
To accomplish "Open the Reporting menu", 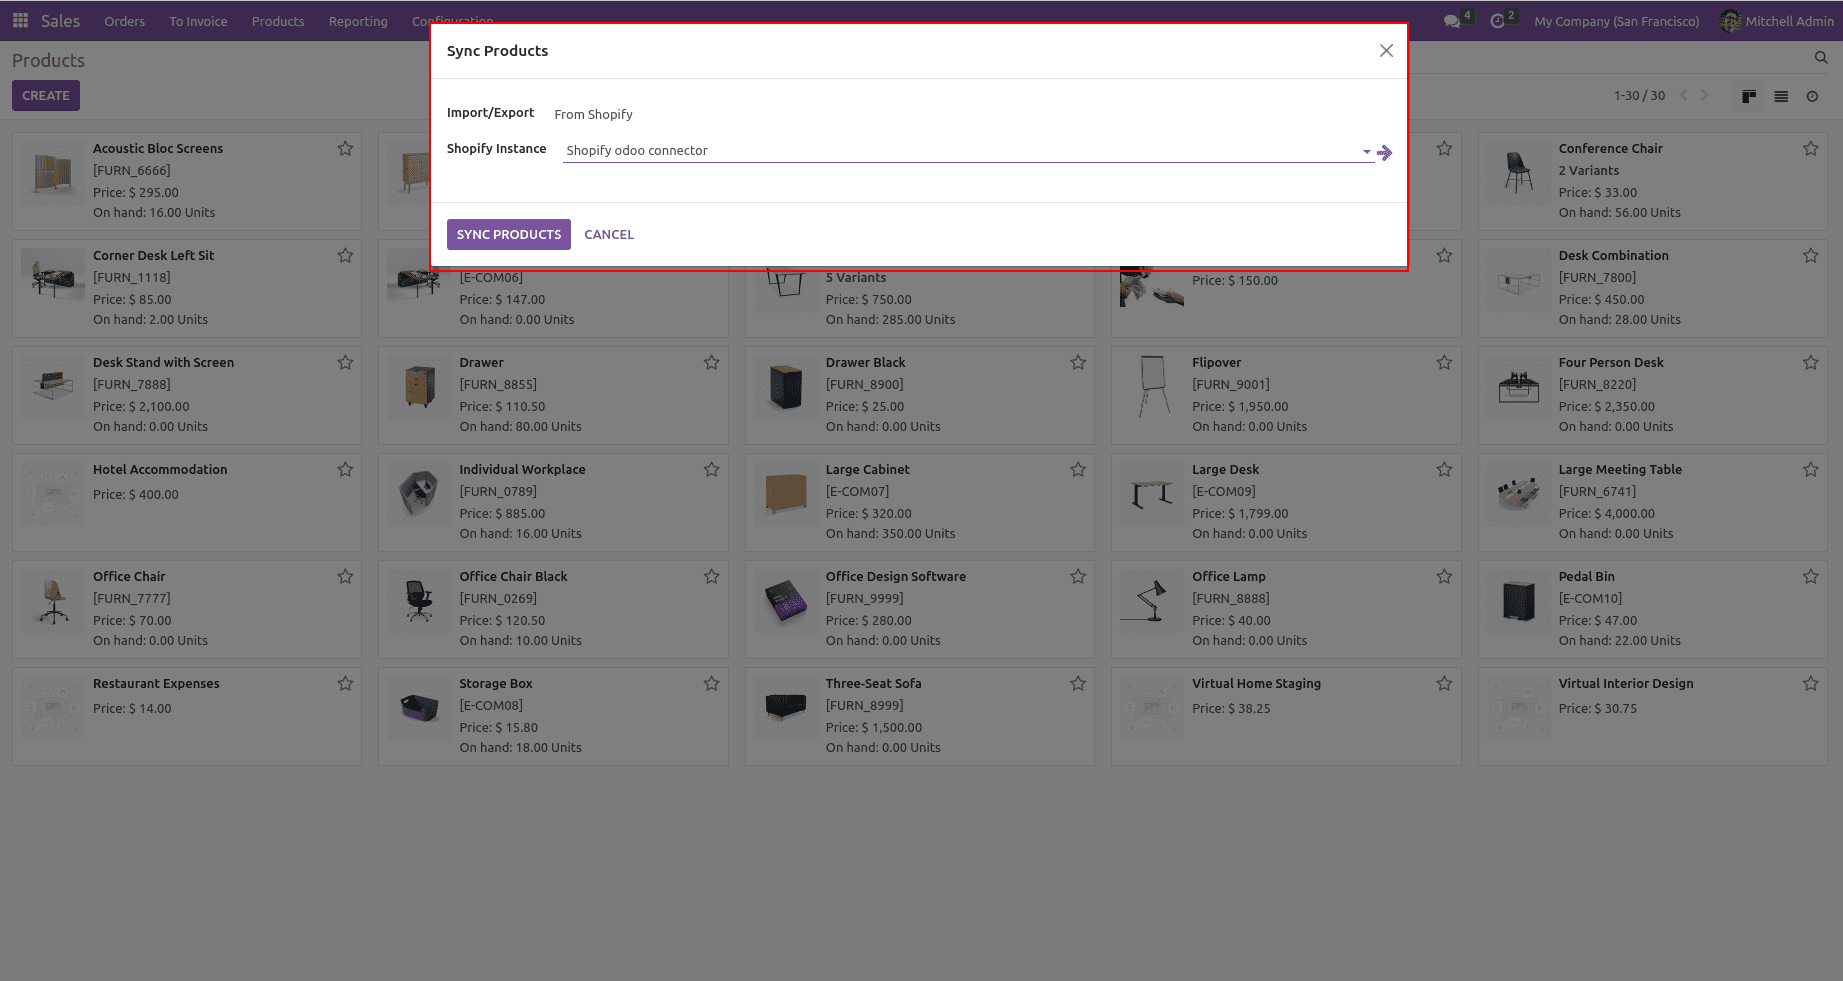I will click(358, 21).
